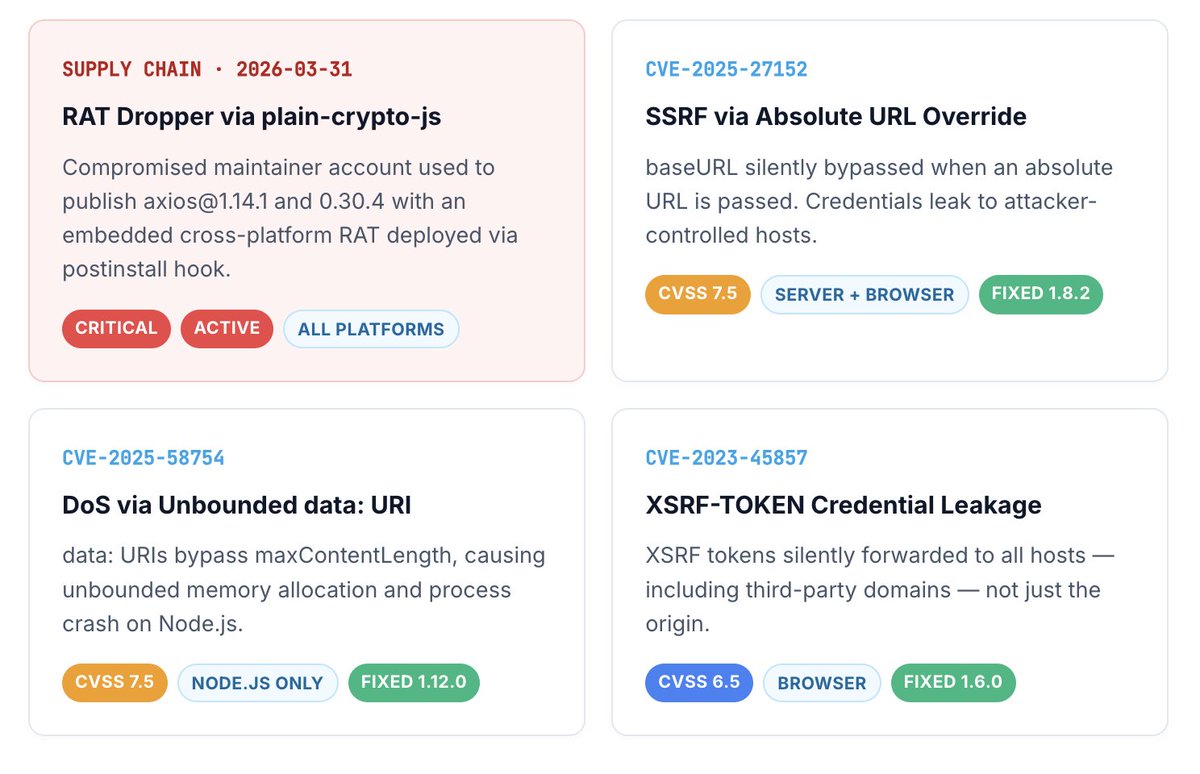Click the SUPPLY CHAIN · 2026-03-31 label

tap(207, 69)
